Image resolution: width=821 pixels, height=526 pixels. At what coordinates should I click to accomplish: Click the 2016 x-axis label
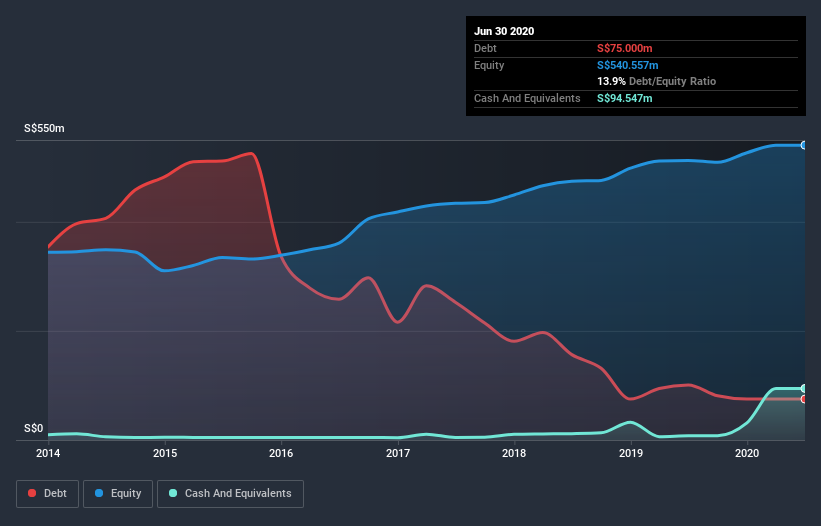click(281, 453)
